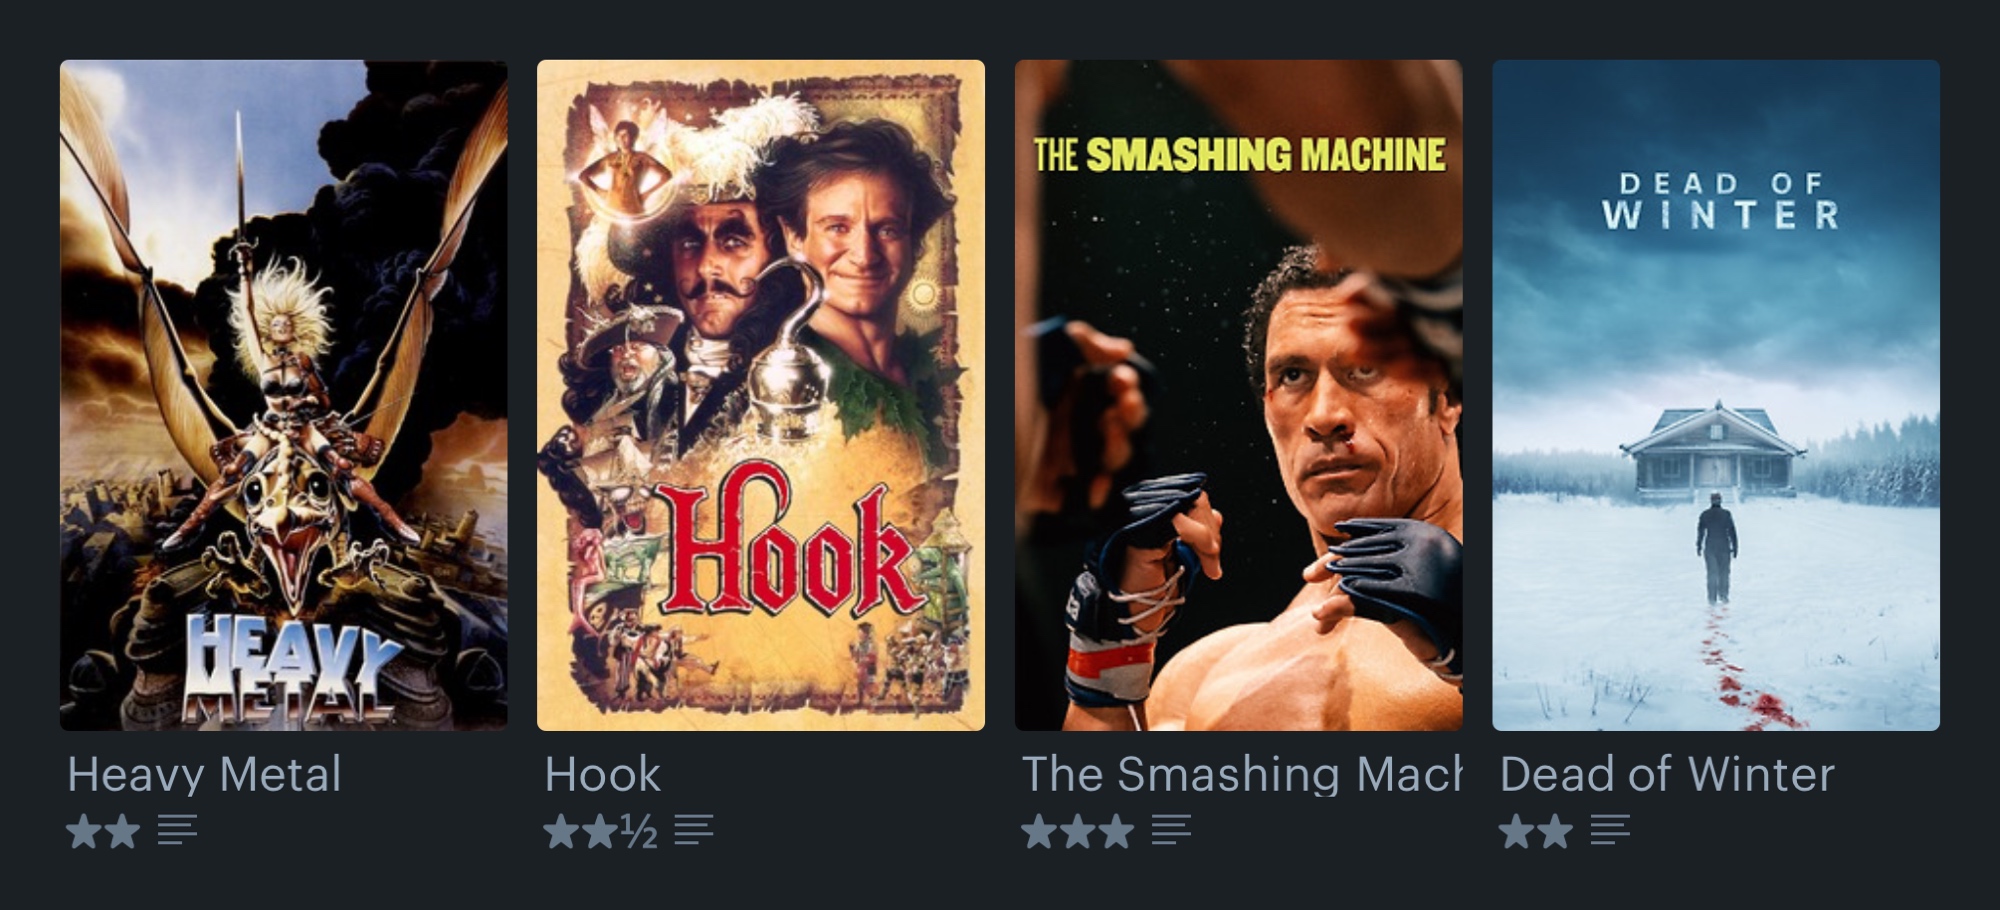
Task: Open the review icon under Hook
Action: [x=693, y=830]
